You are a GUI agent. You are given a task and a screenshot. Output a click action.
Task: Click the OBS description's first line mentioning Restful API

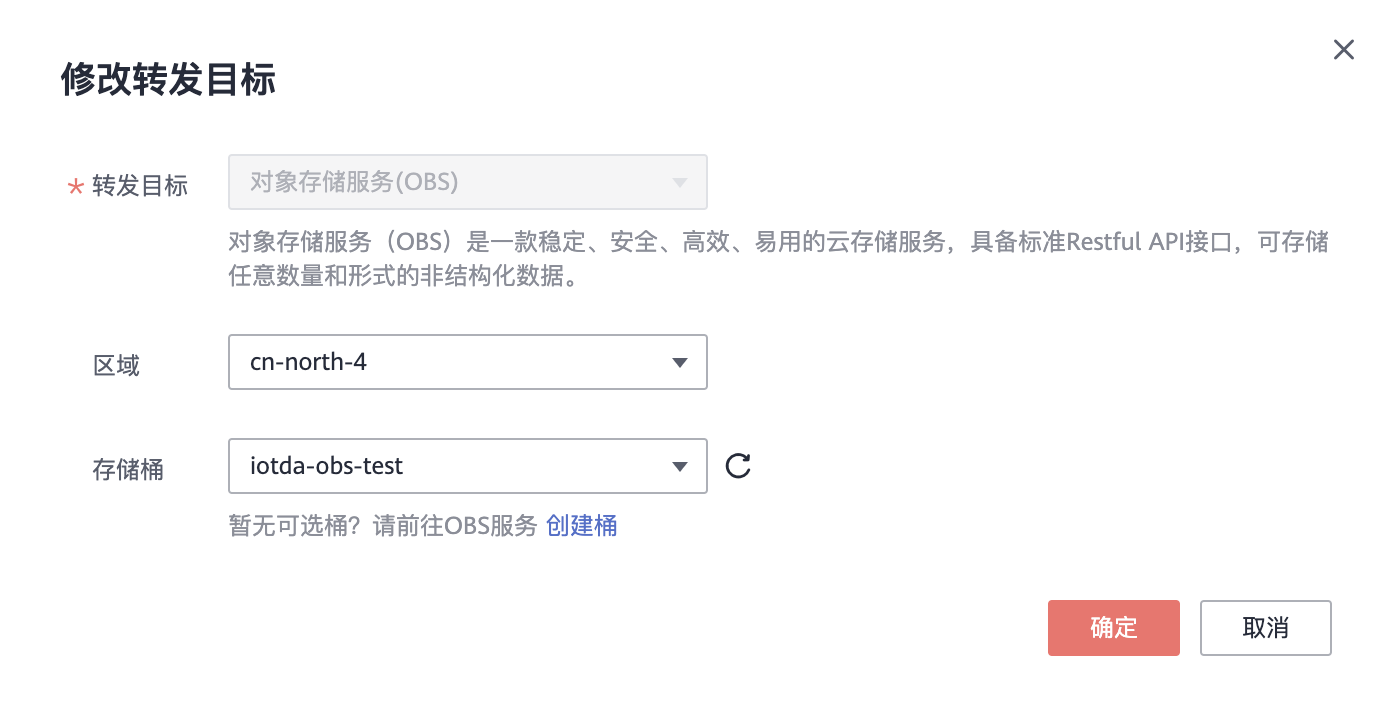(x=777, y=243)
